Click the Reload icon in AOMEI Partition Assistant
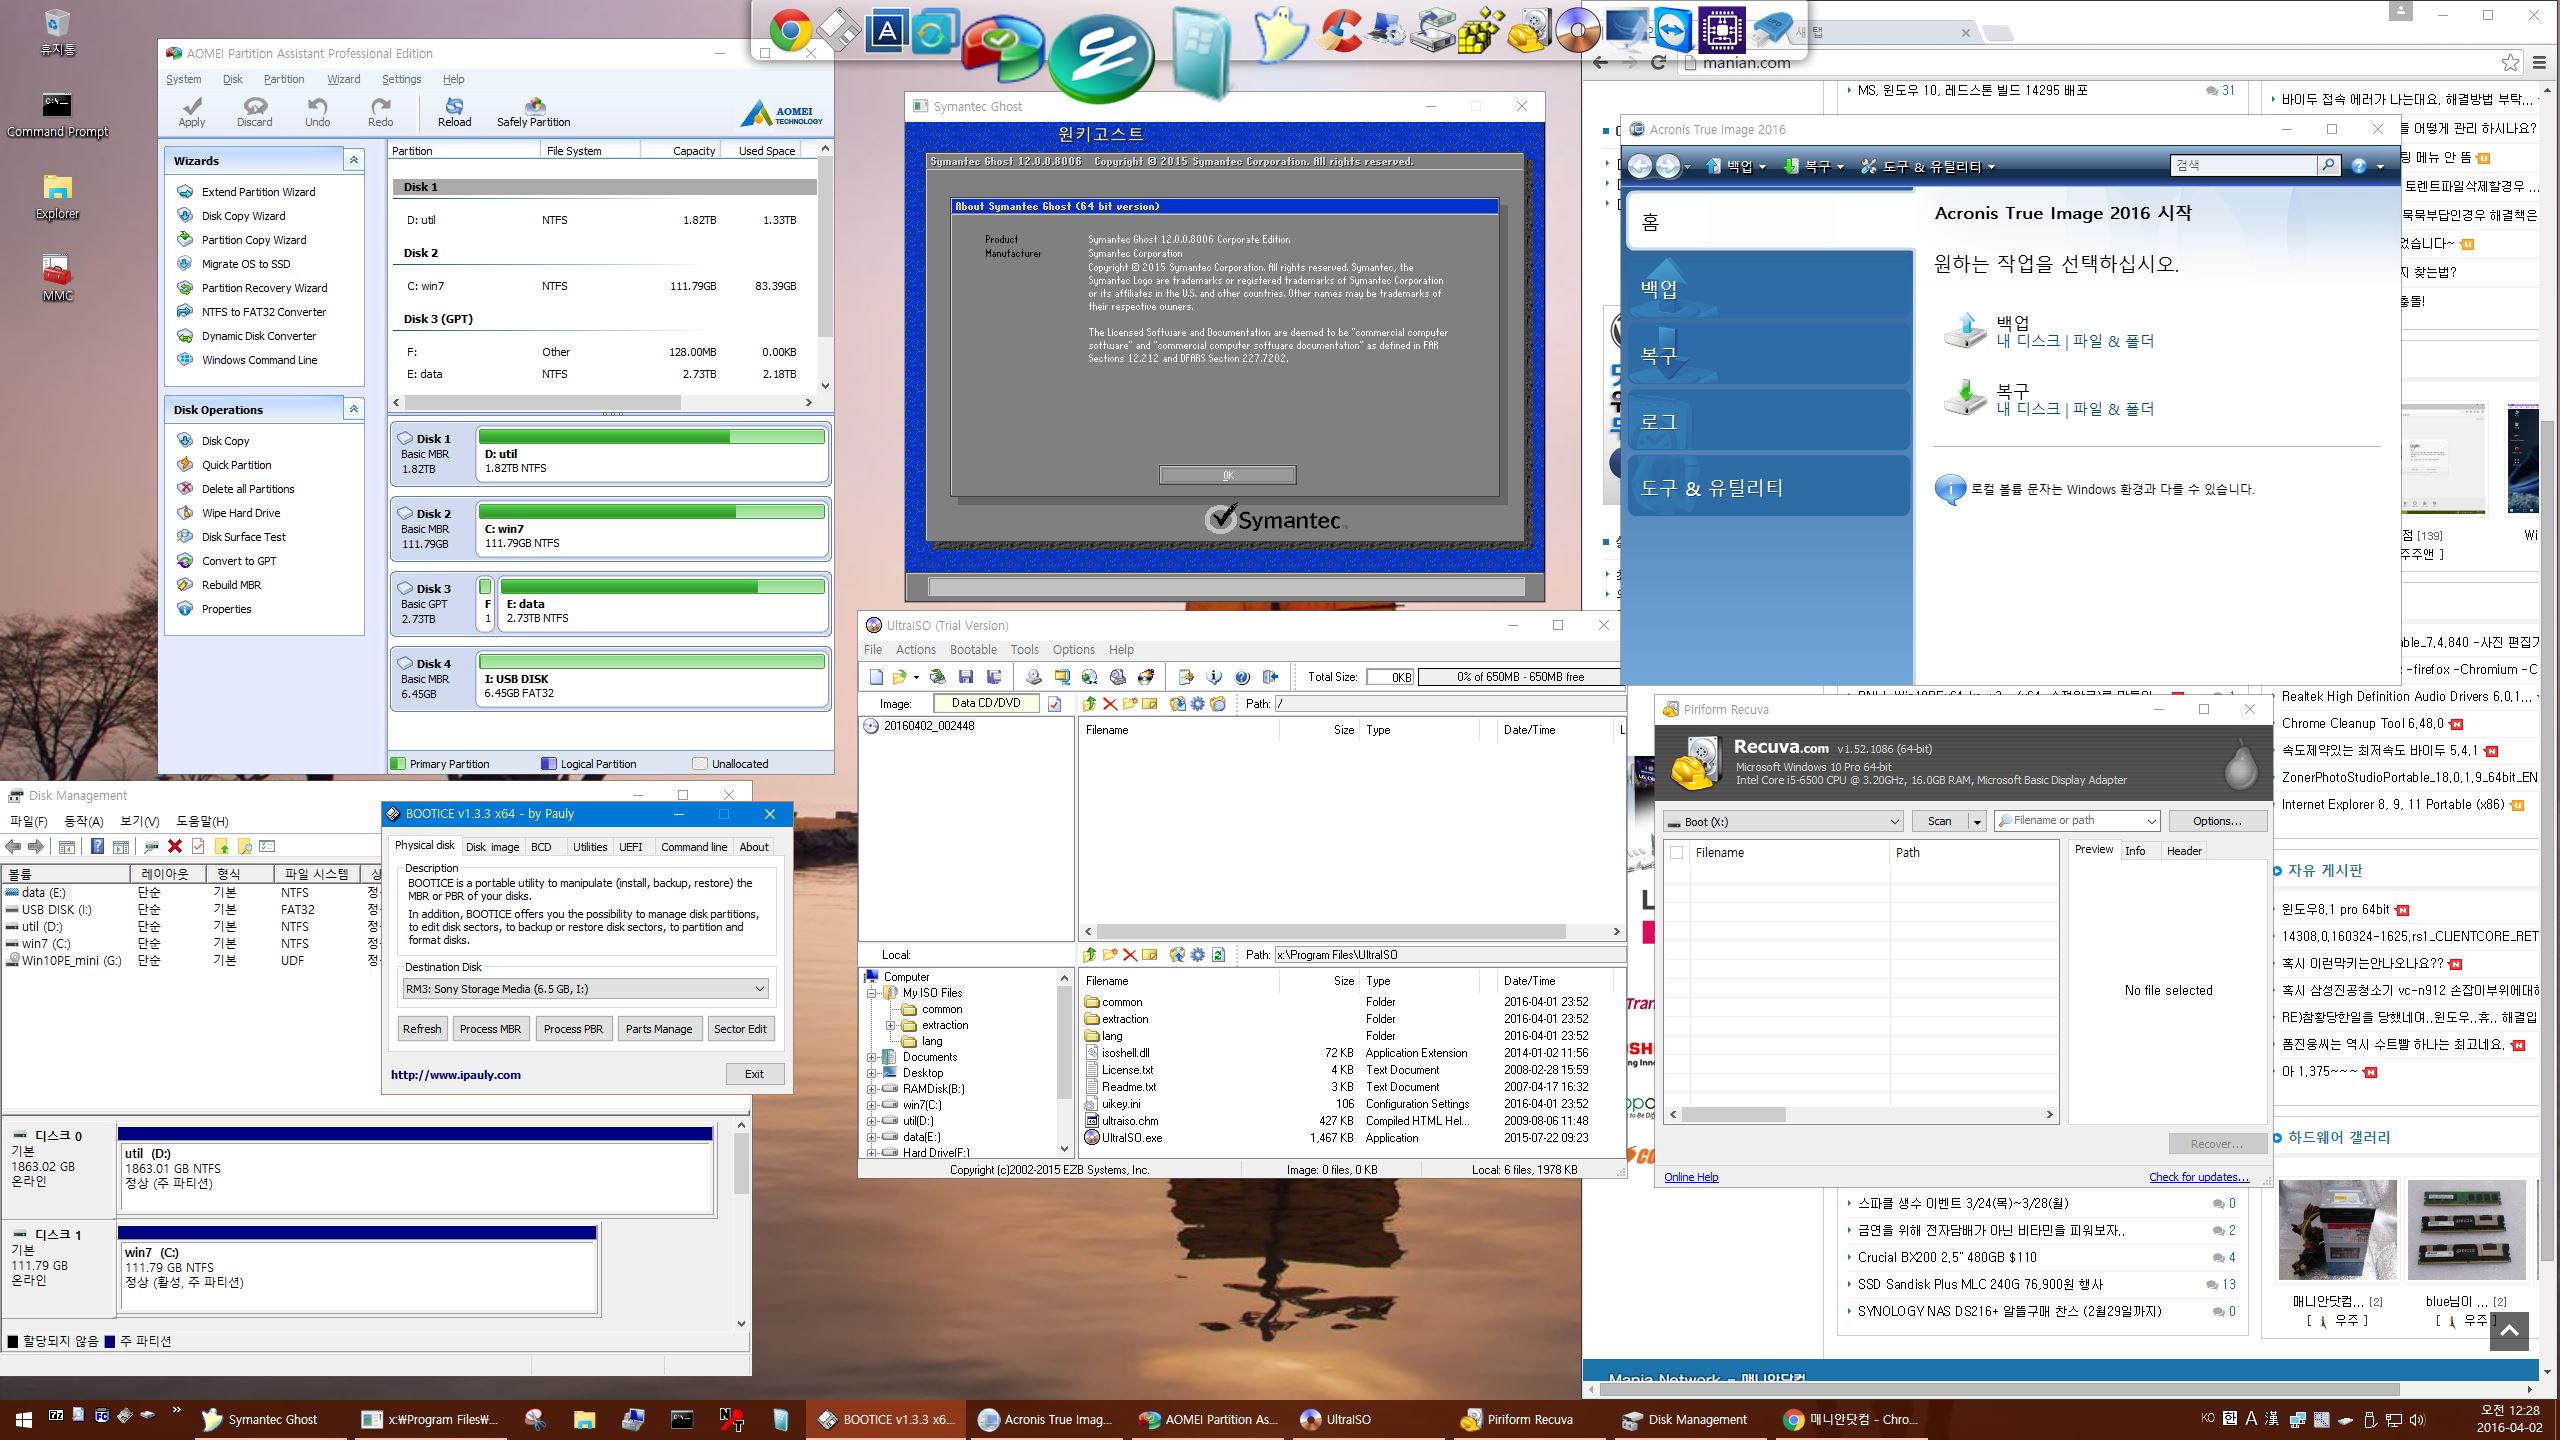Screen dimensions: 2560x1440 click(x=454, y=111)
